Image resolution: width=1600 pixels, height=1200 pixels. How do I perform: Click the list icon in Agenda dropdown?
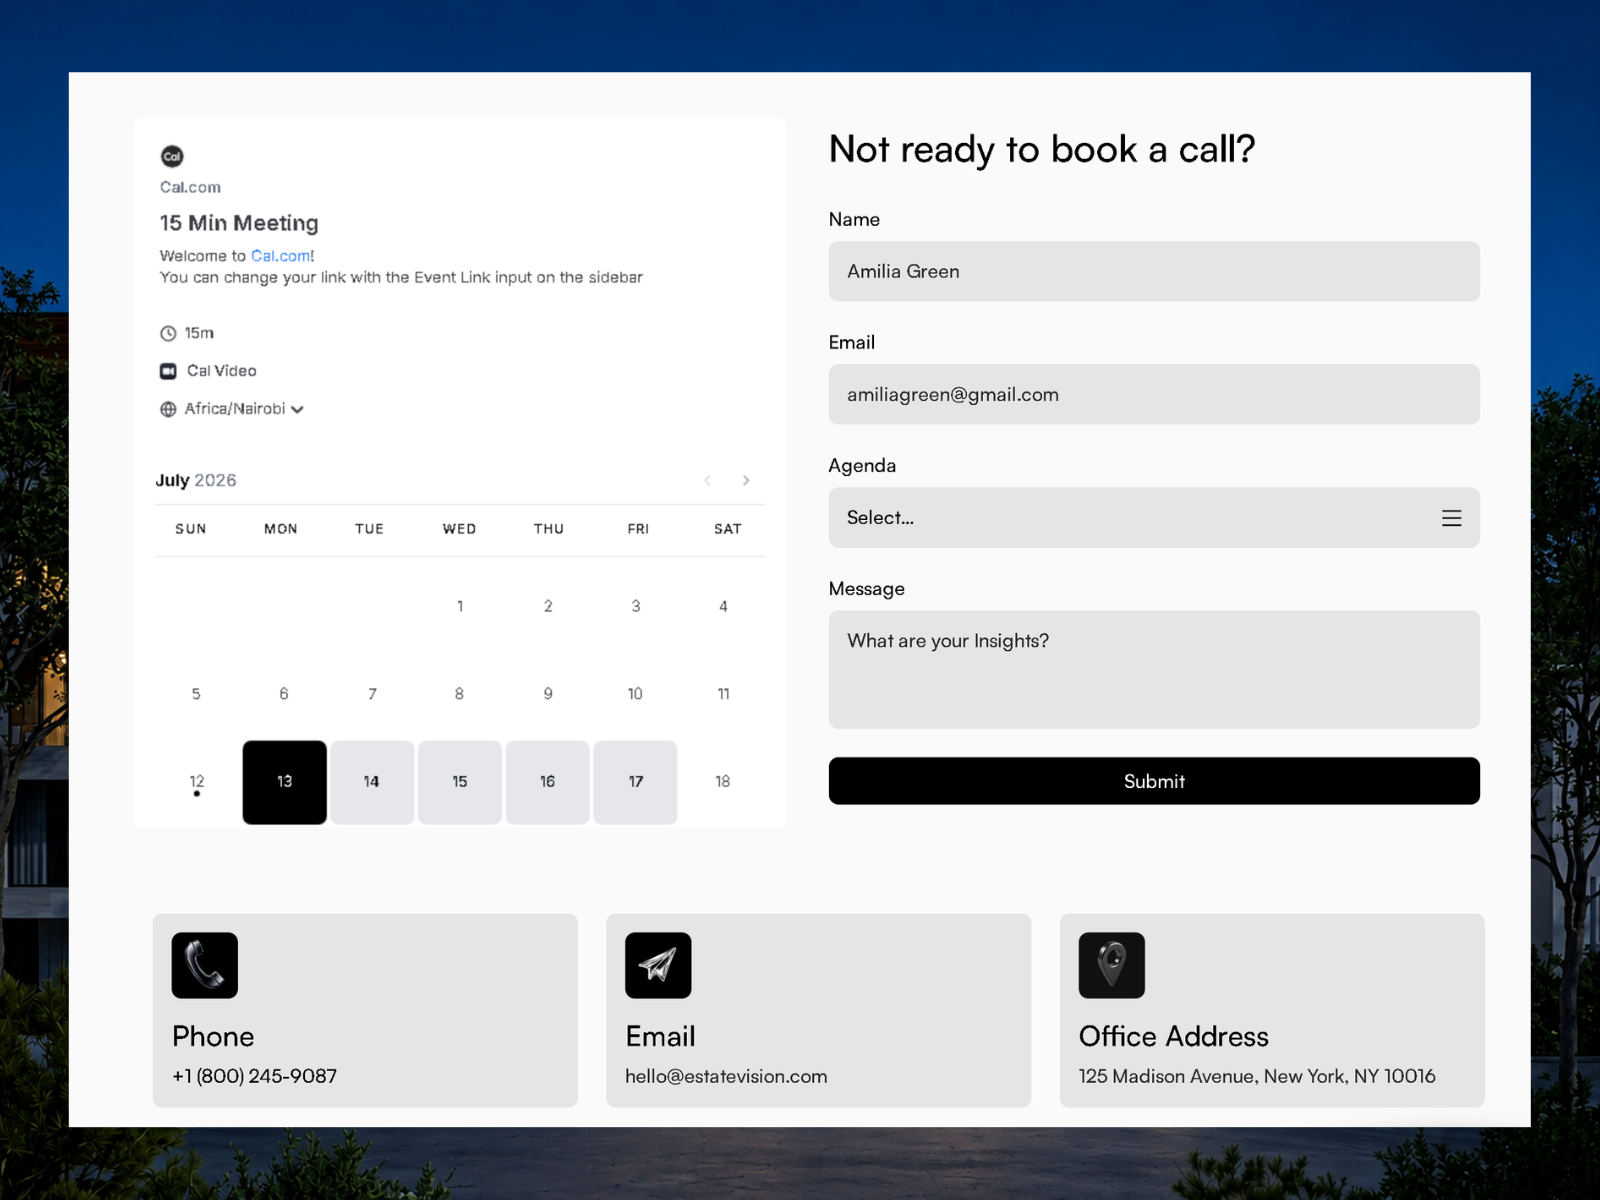coord(1451,518)
